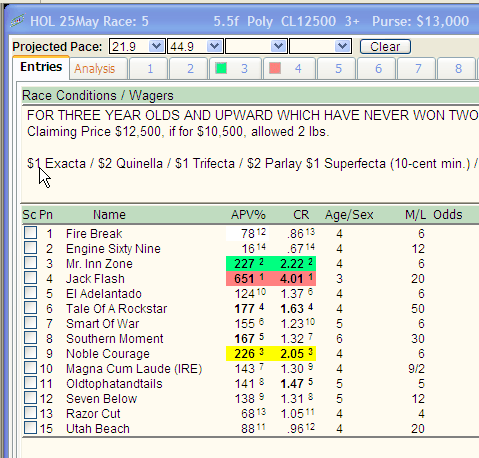Open horse tab 1
479x458 pixels.
coord(150,69)
